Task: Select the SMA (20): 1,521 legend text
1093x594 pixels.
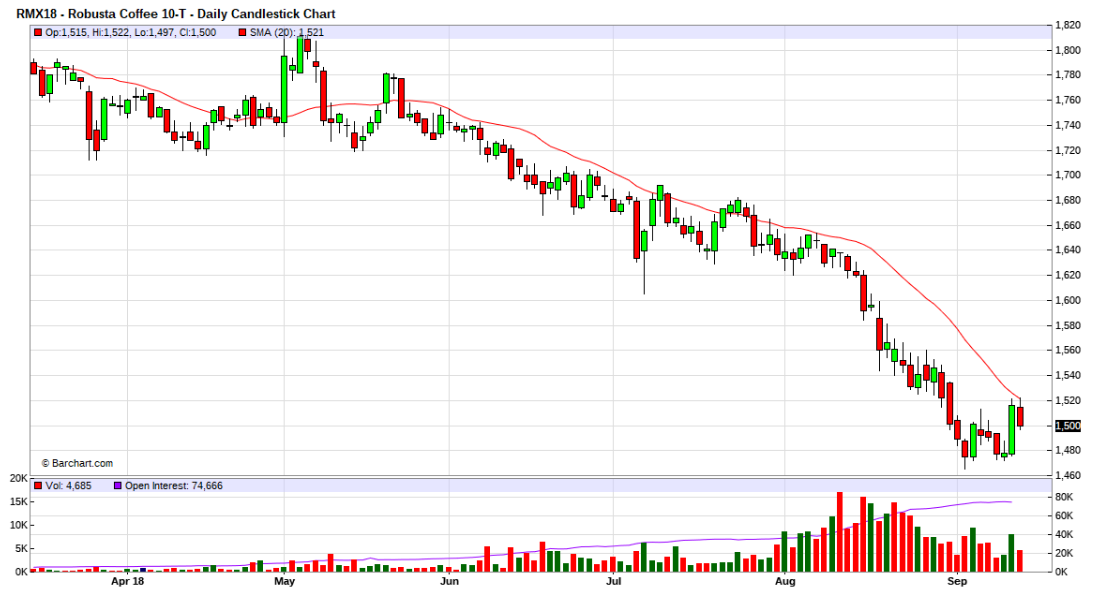Action: tap(286, 33)
